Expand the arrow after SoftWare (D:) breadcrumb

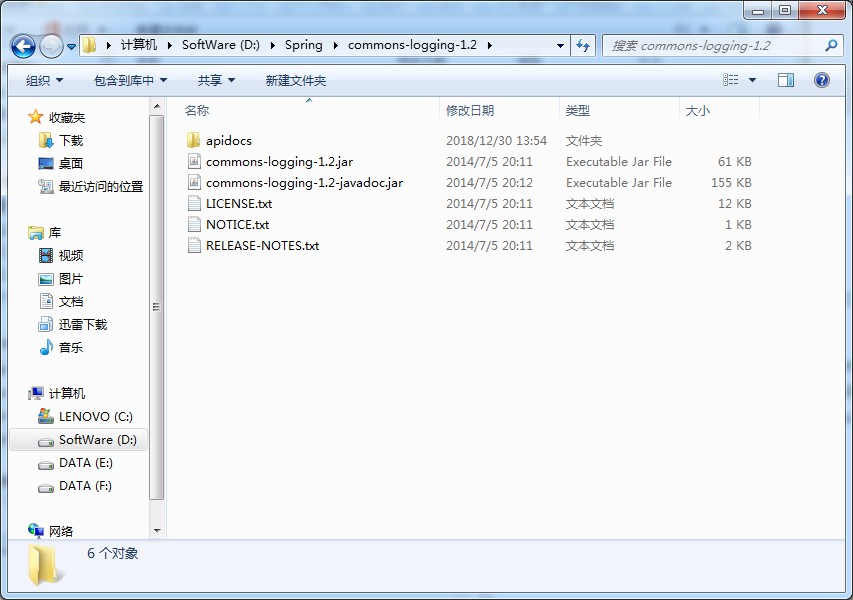pyautogui.click(x=273, y=45)
